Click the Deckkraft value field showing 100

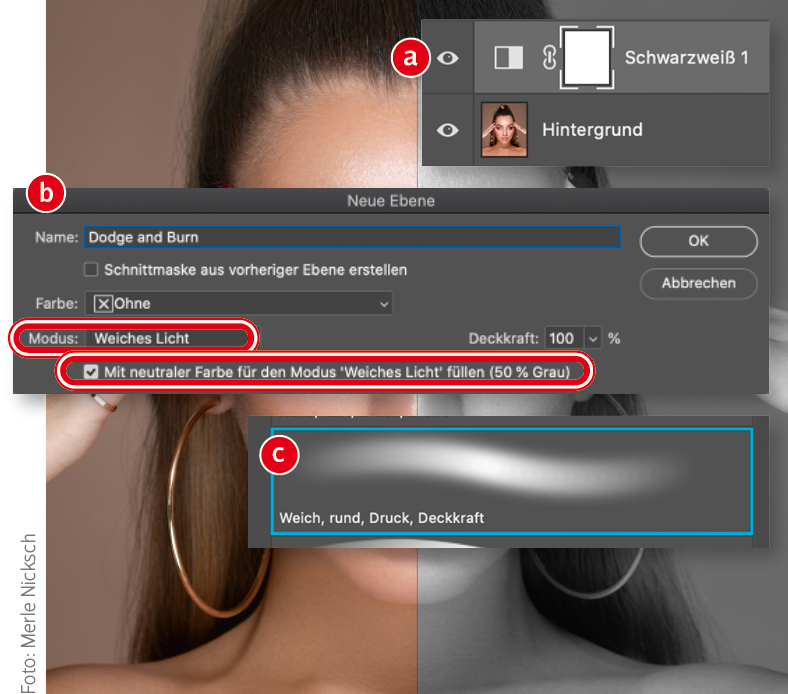564,338
